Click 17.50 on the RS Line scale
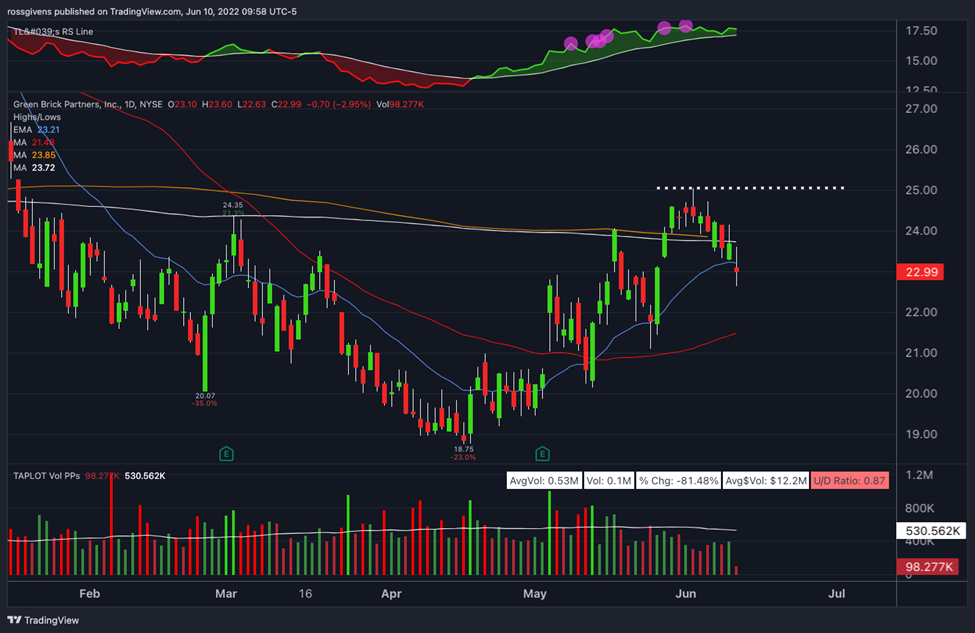Screen dimensions: 975x633 click(x=922, y=30)
